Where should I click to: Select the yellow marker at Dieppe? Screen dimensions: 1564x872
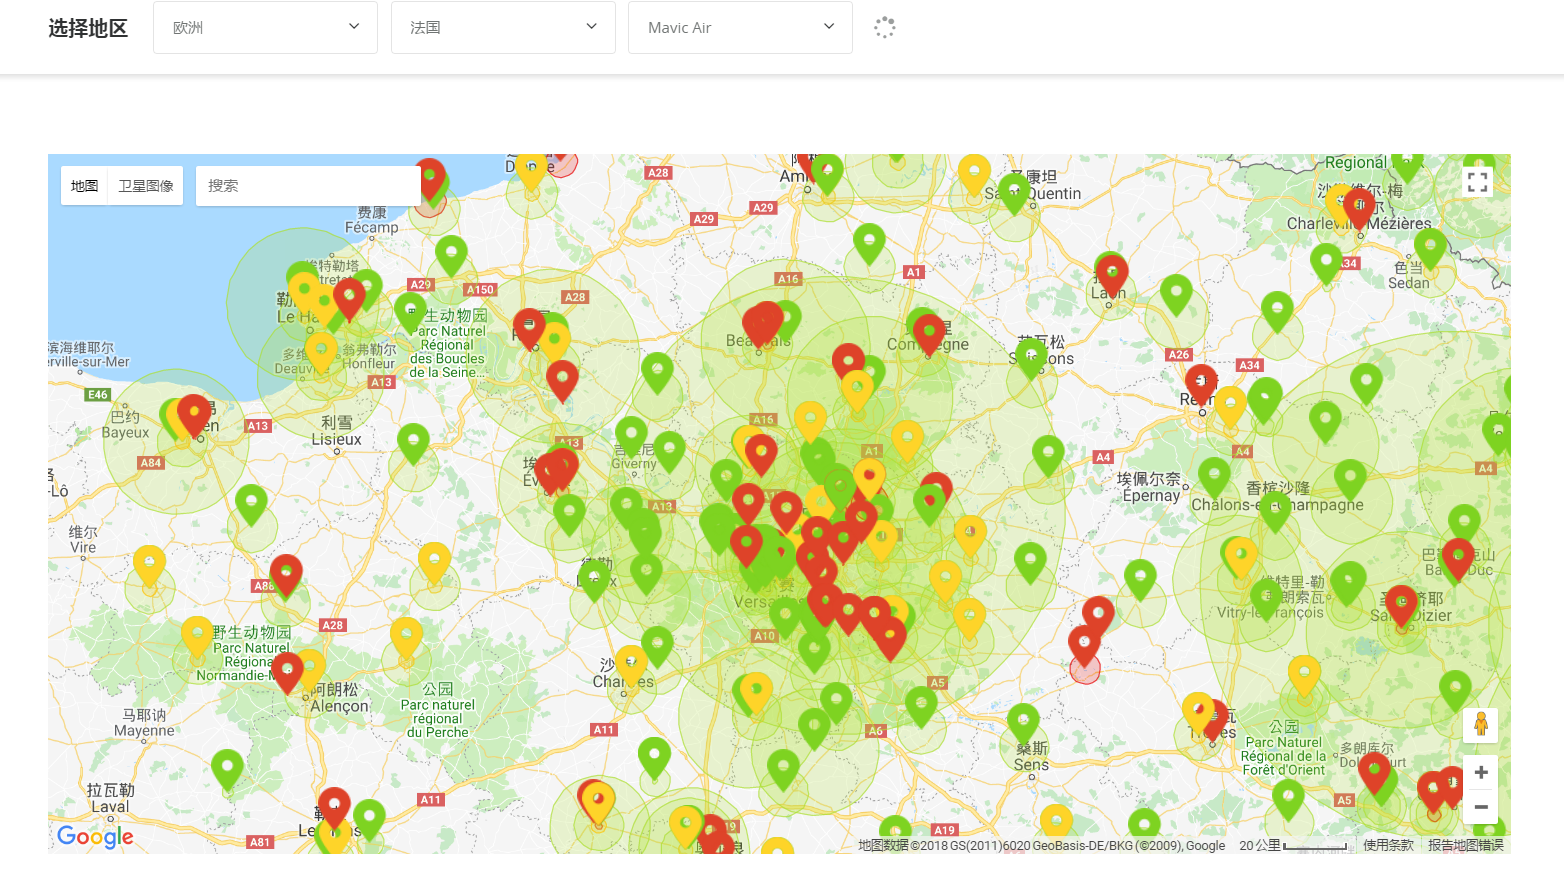[x=532, y=170]
